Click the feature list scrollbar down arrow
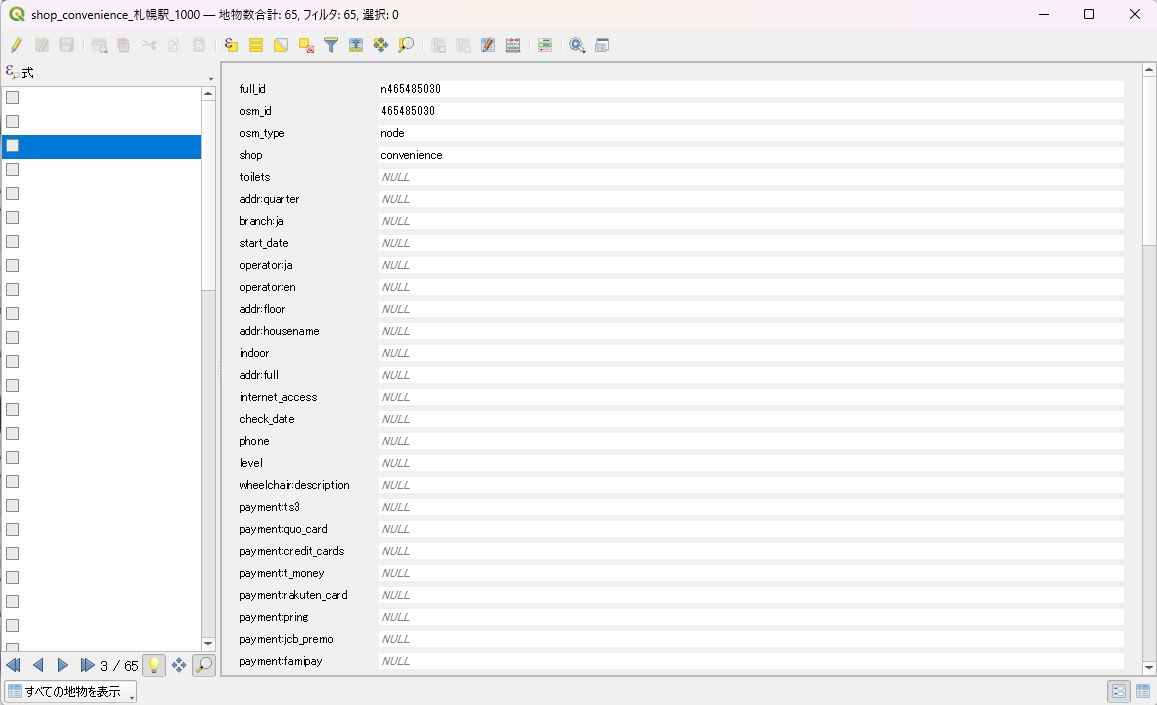 (208, 644)
